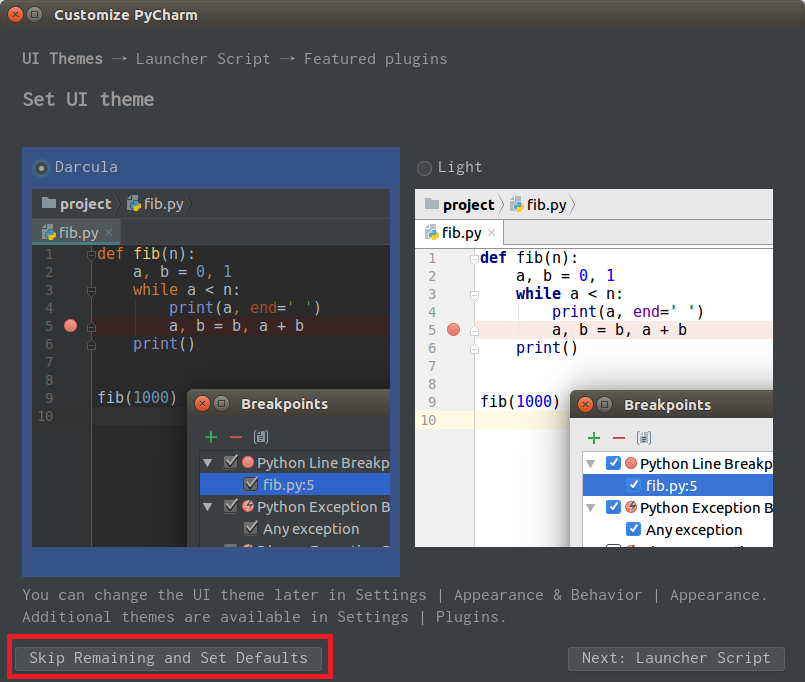
Task: Minimize Breakpoints dialog in Darcula preview
Action: (x=221, y=404)
